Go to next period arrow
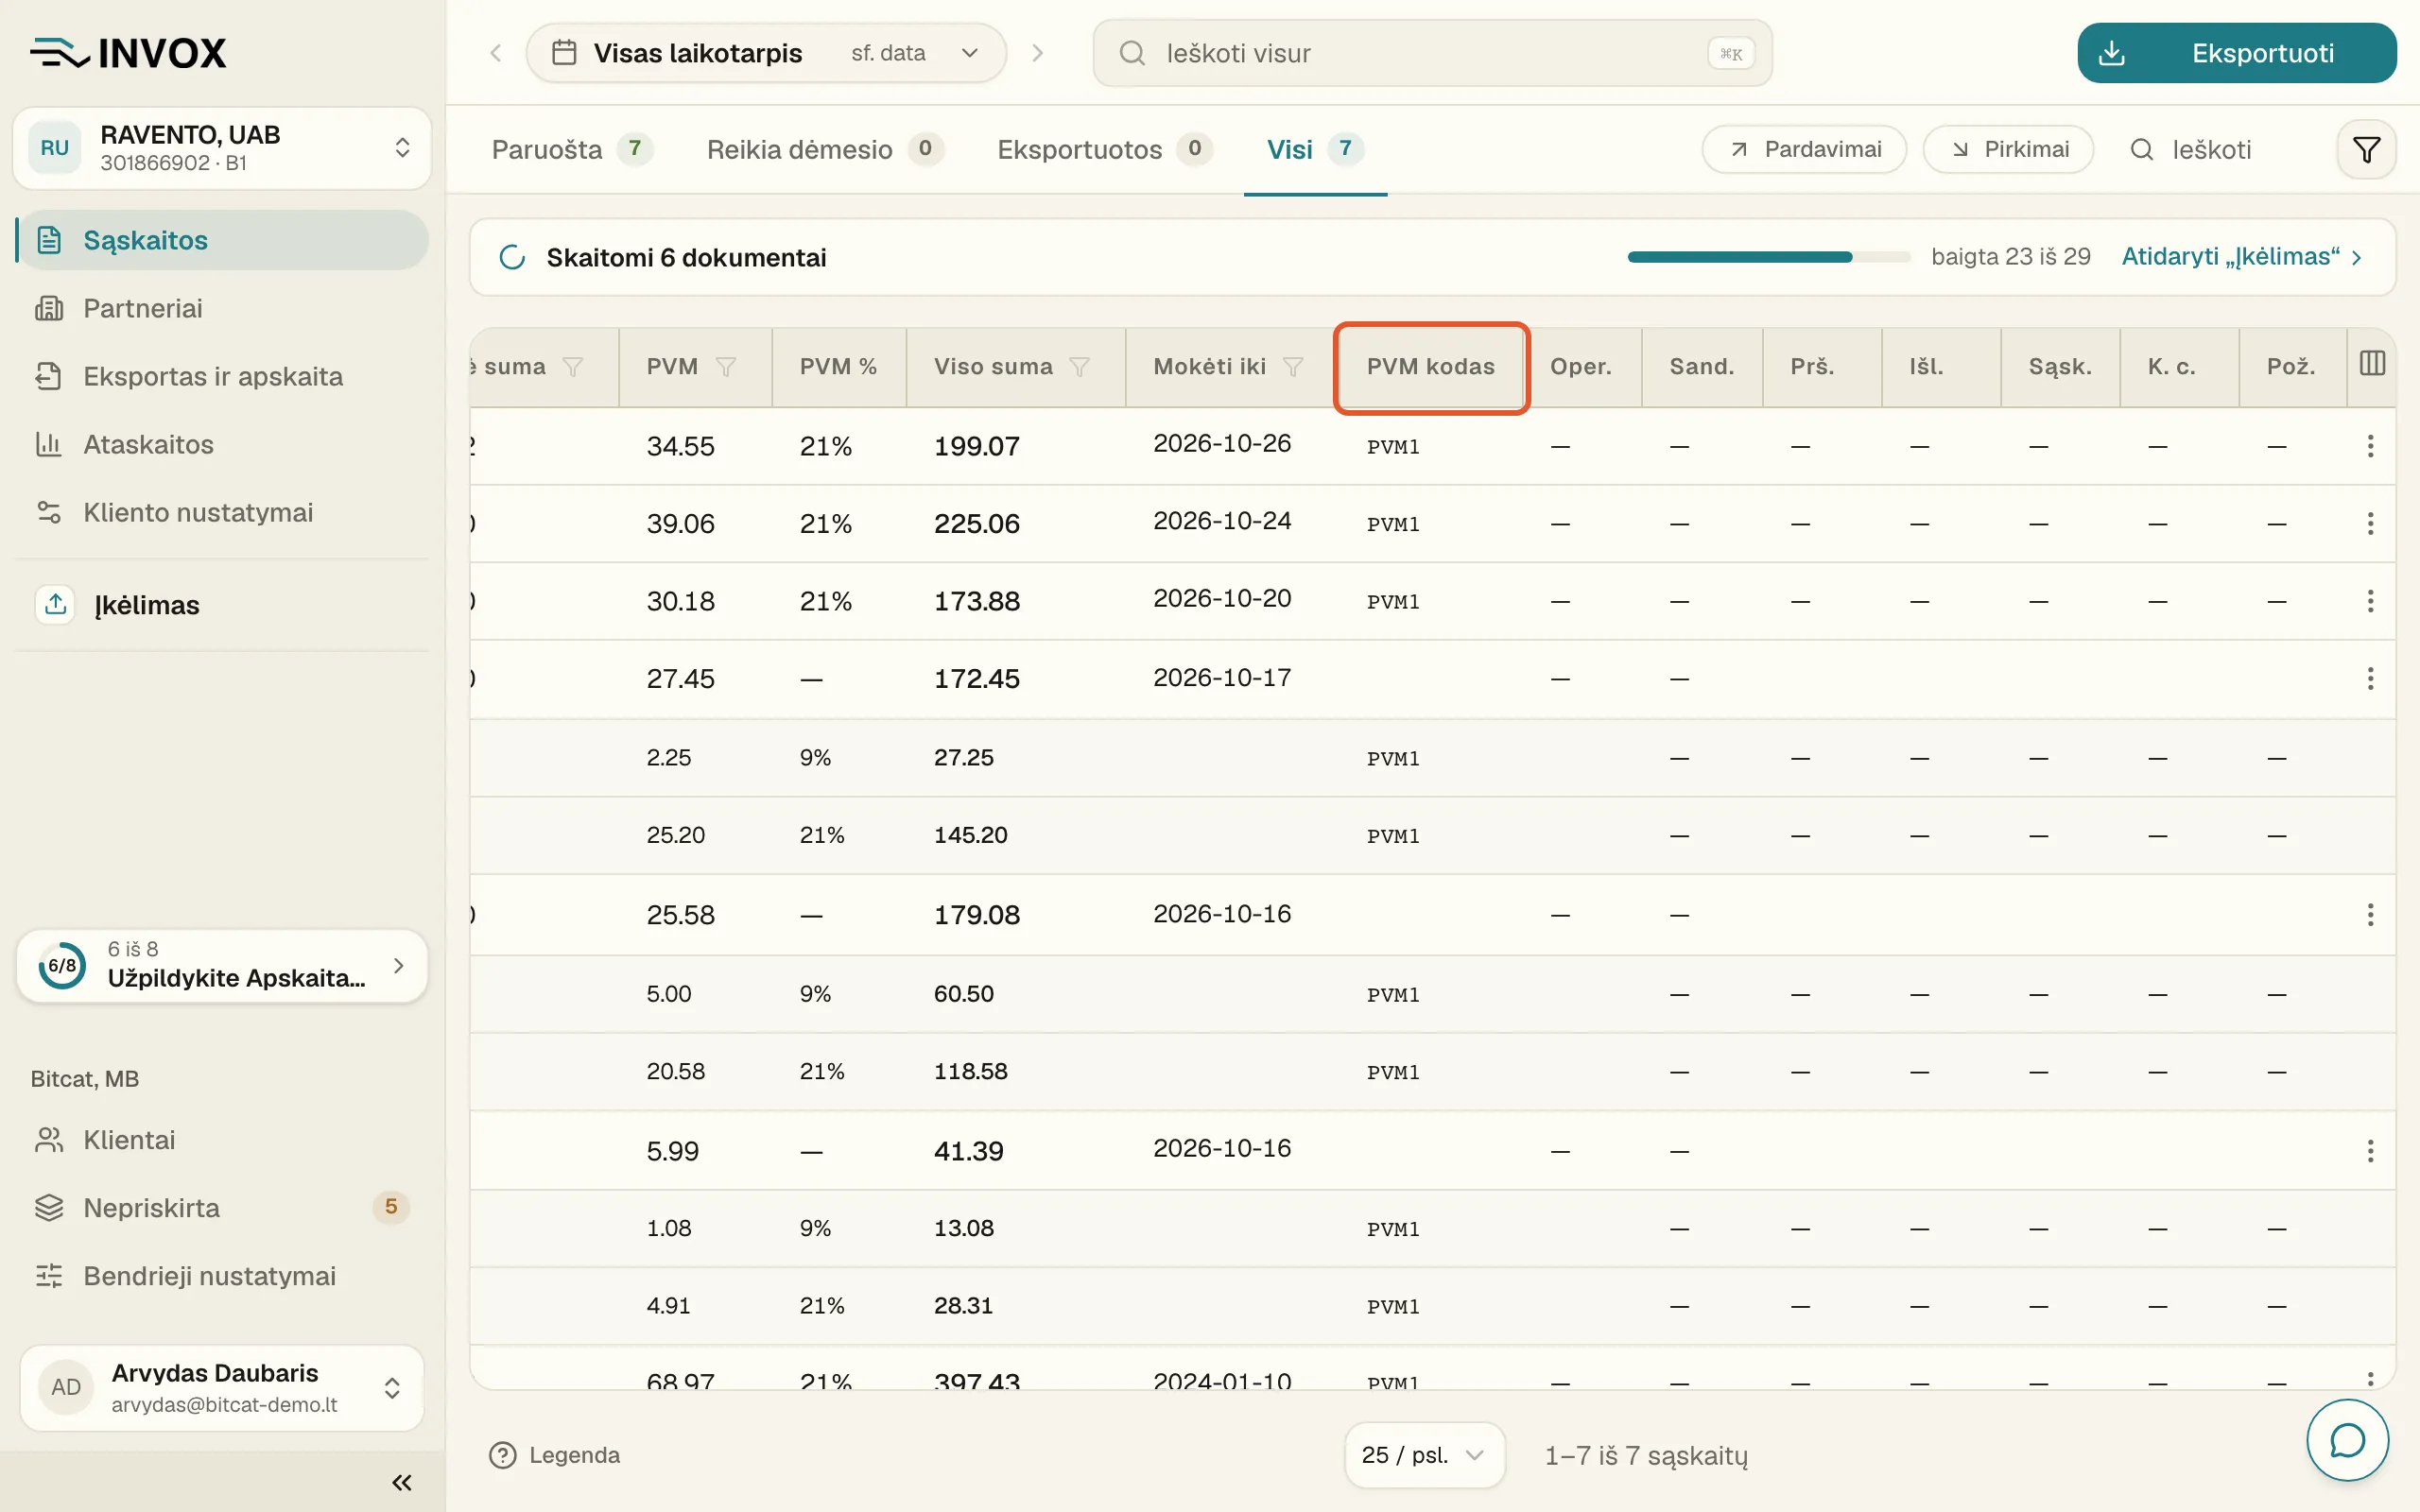This screenshot has width=2420, height=1512. coord(1037,53)
